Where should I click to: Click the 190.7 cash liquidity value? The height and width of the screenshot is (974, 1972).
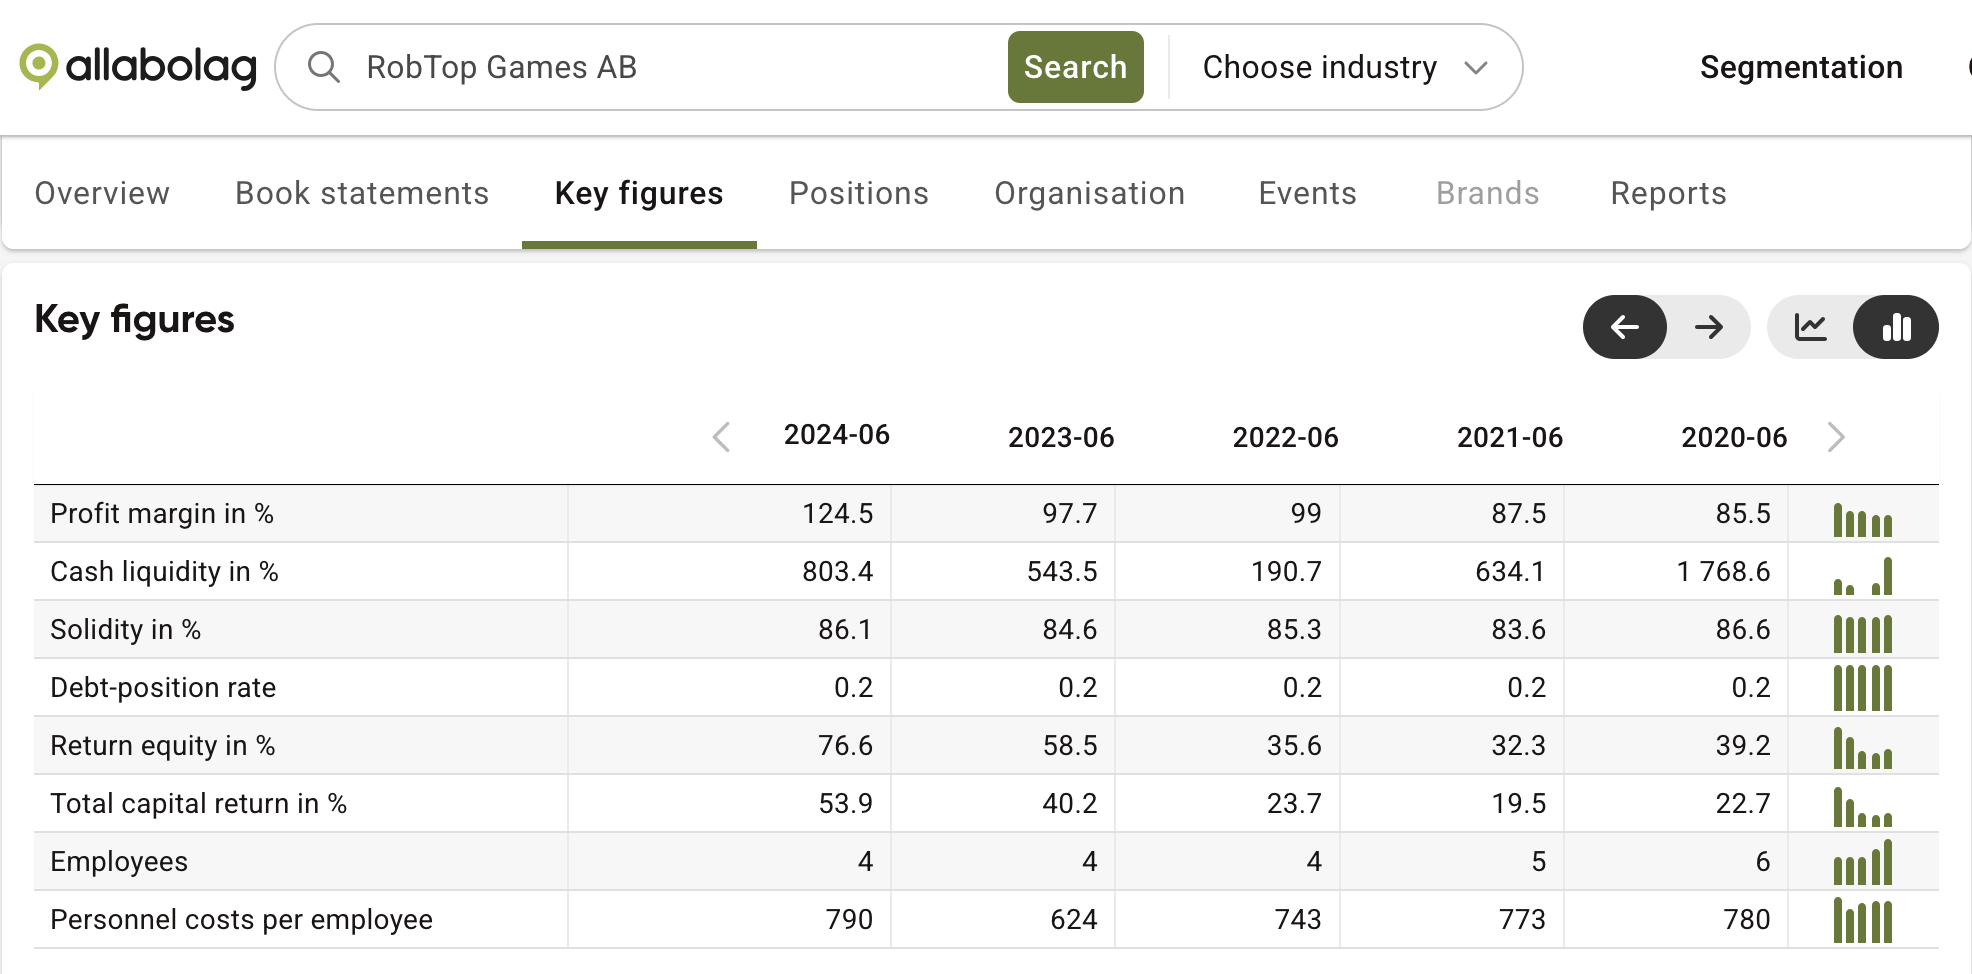[x=1286, y=572]
